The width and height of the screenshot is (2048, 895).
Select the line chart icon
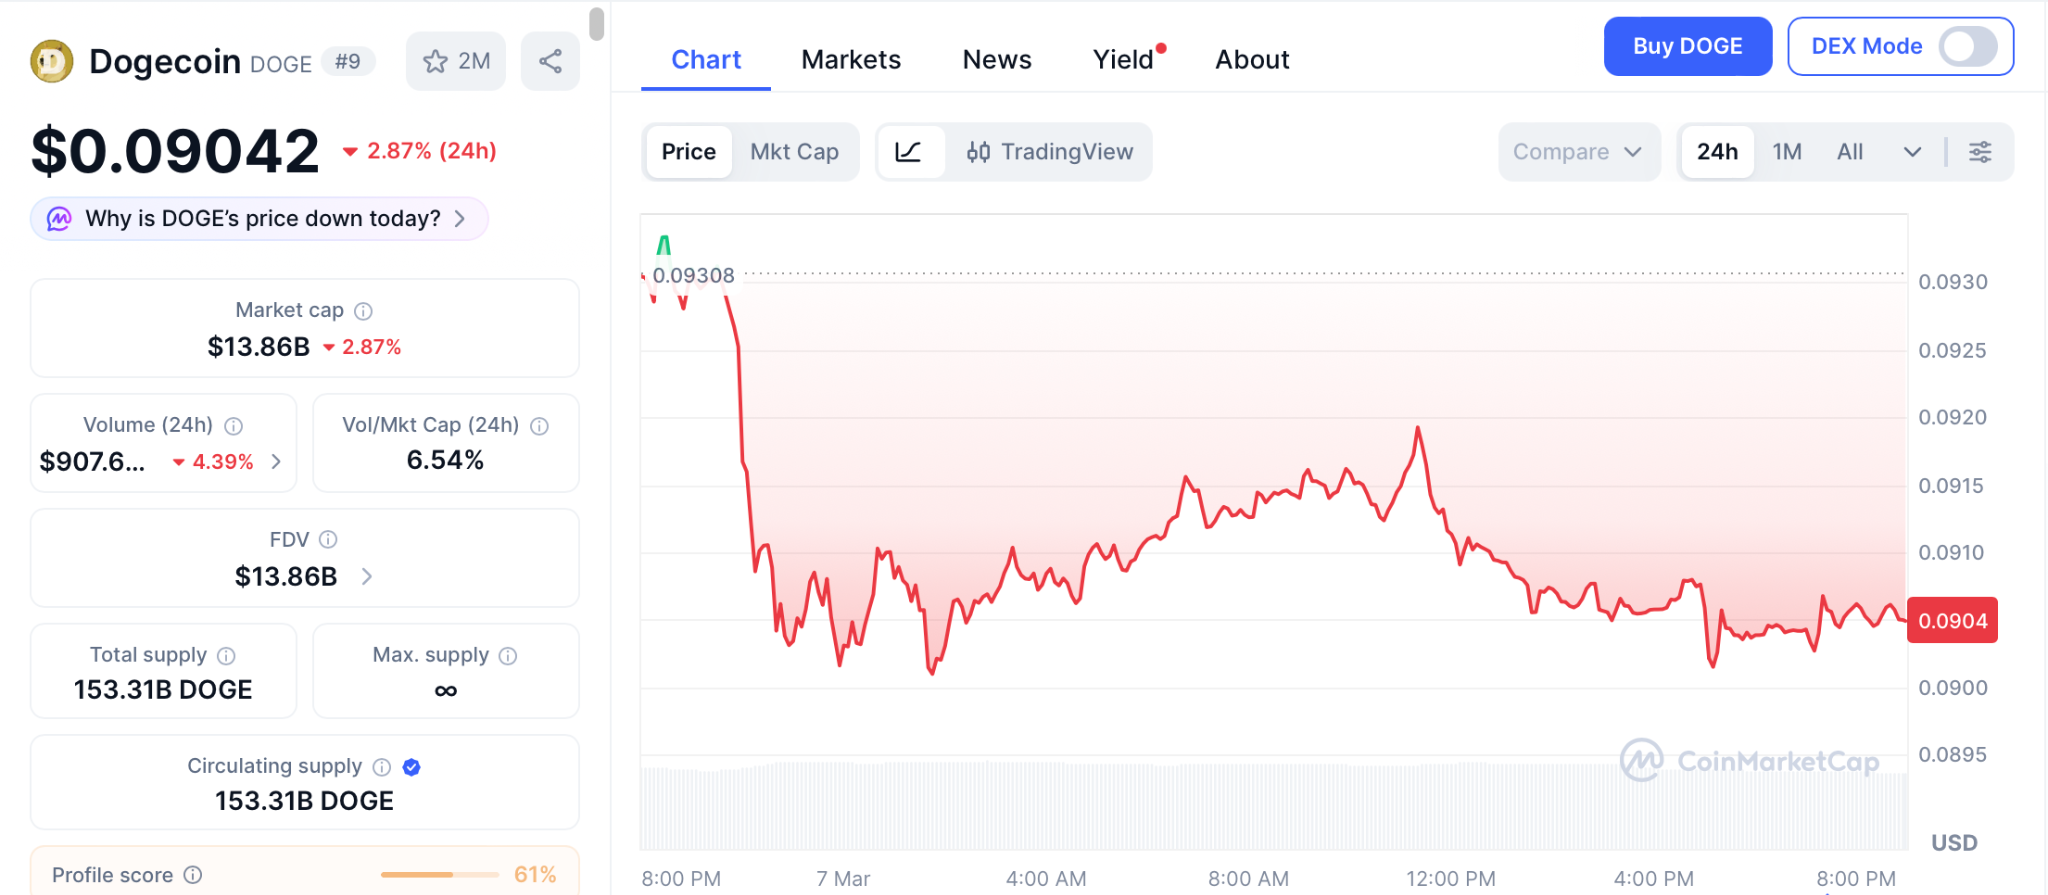pos(908,152)
